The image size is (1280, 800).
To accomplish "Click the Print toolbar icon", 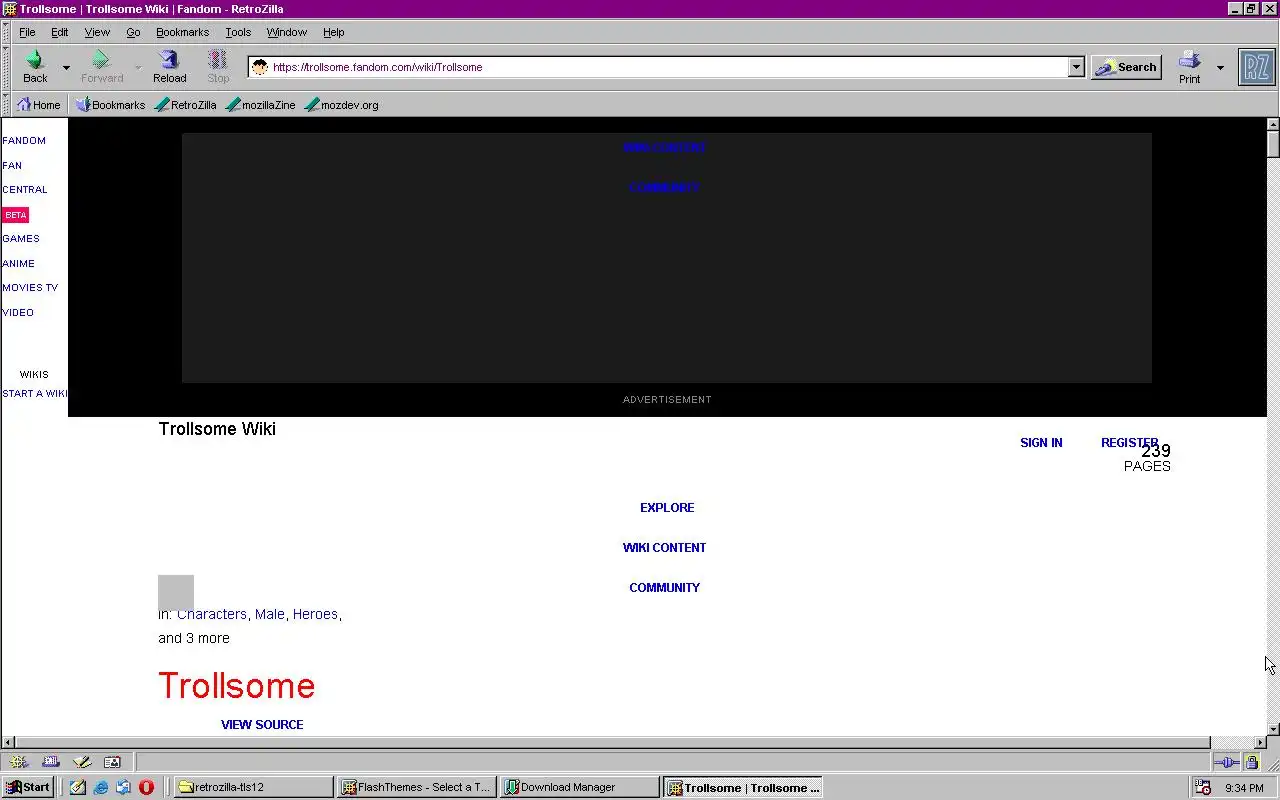I will coord(1189,60).
